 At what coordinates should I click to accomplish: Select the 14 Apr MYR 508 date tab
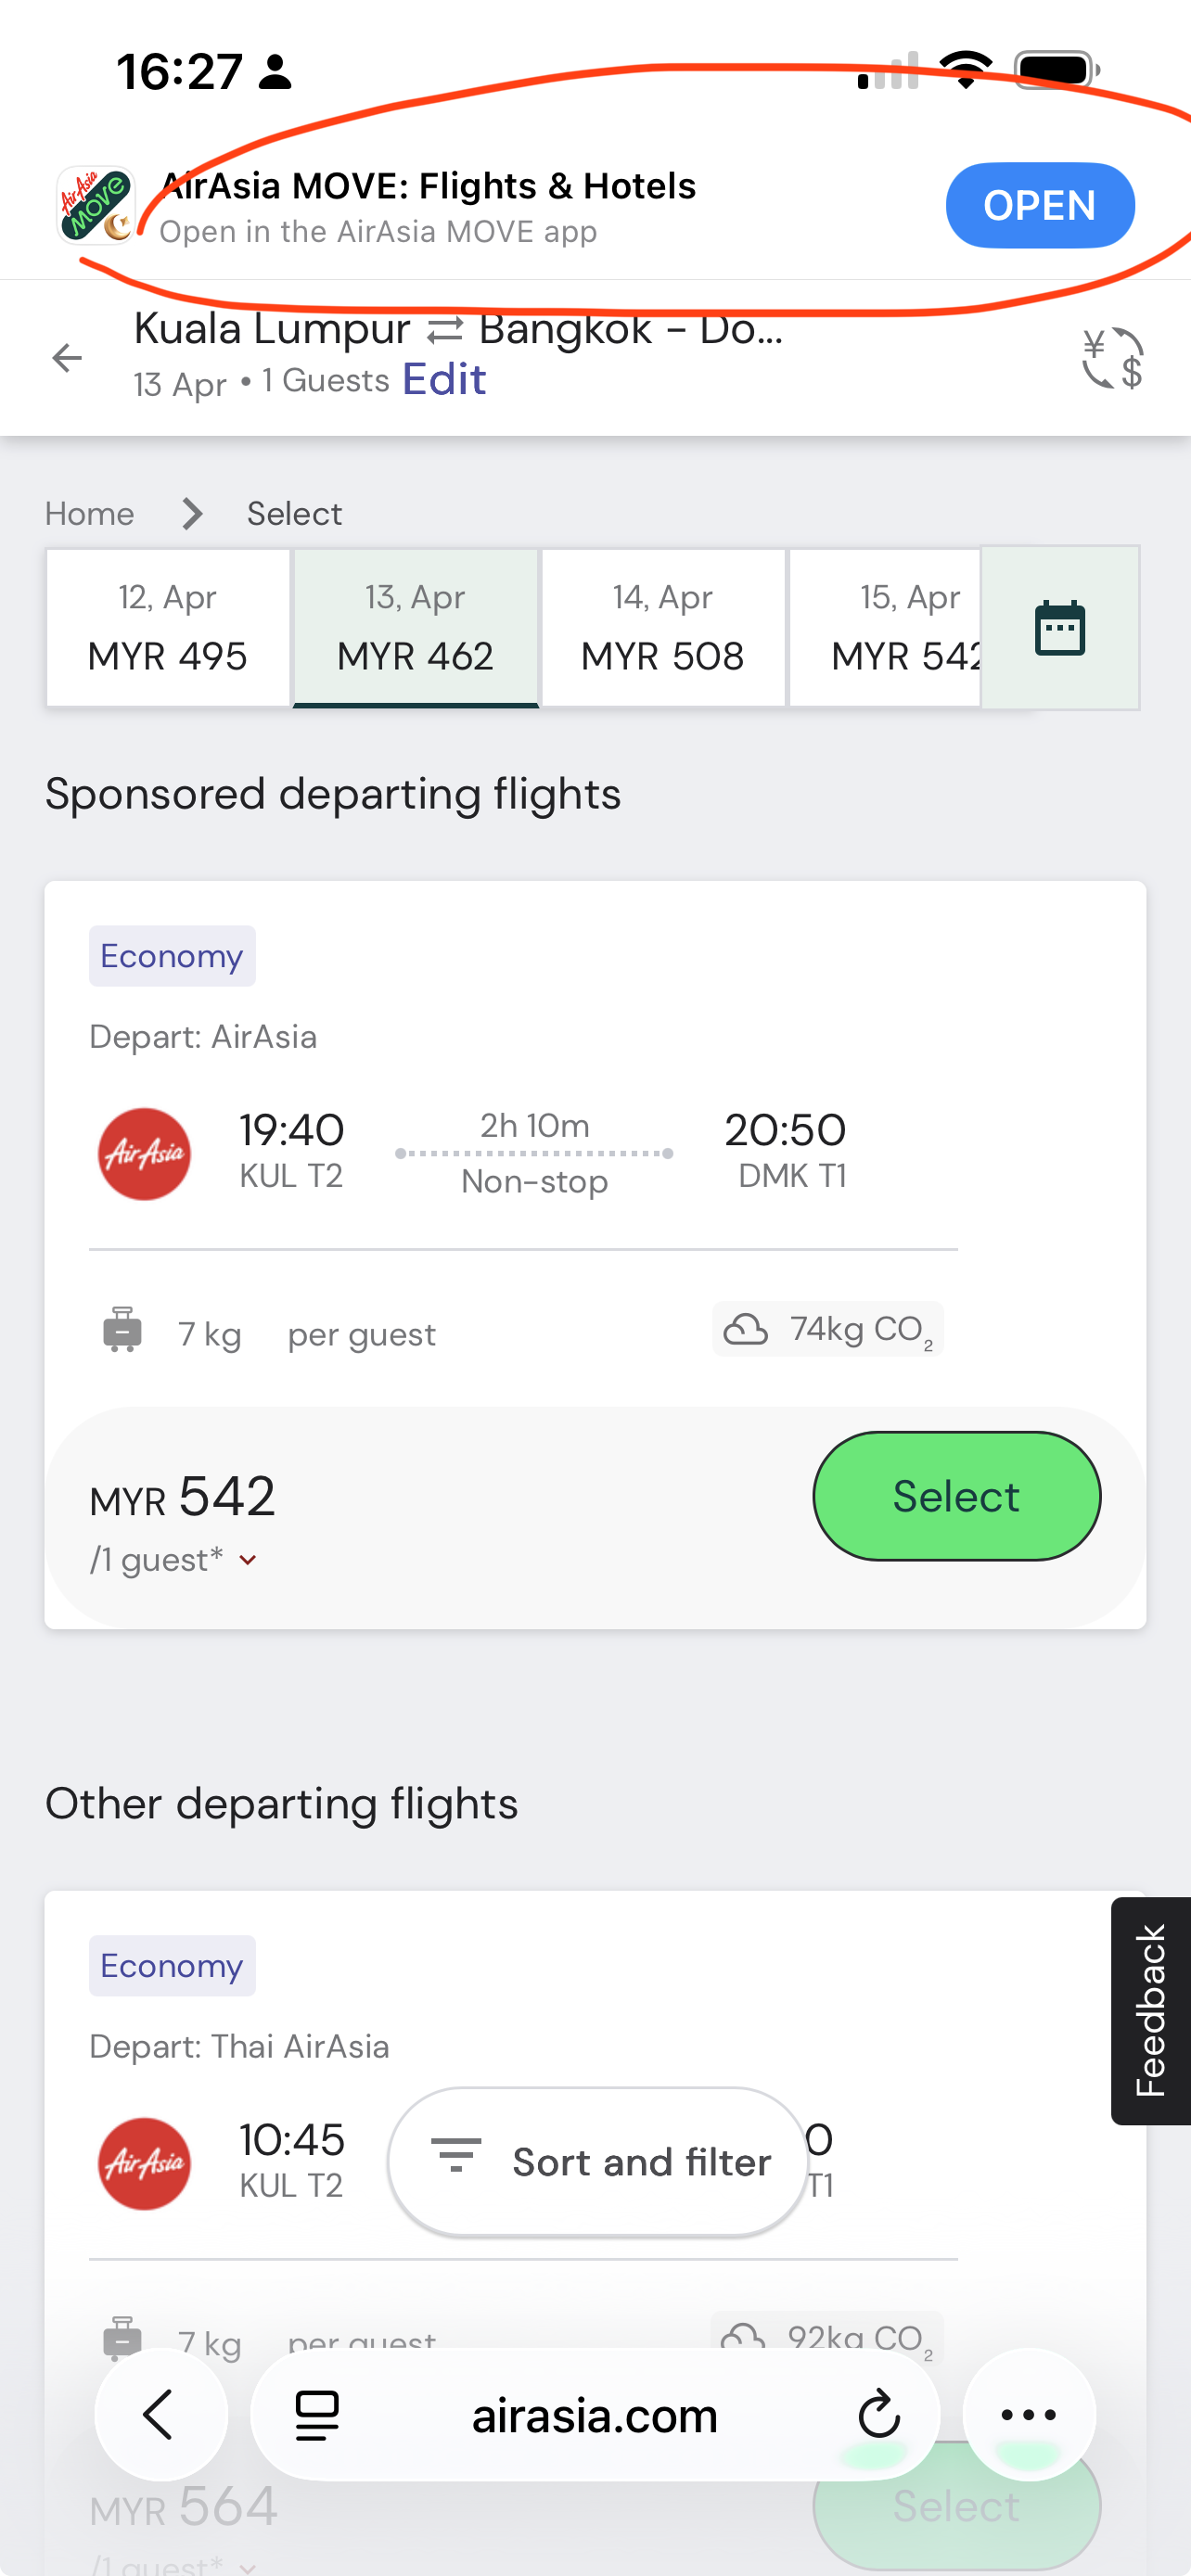click(x=663, y=628)
